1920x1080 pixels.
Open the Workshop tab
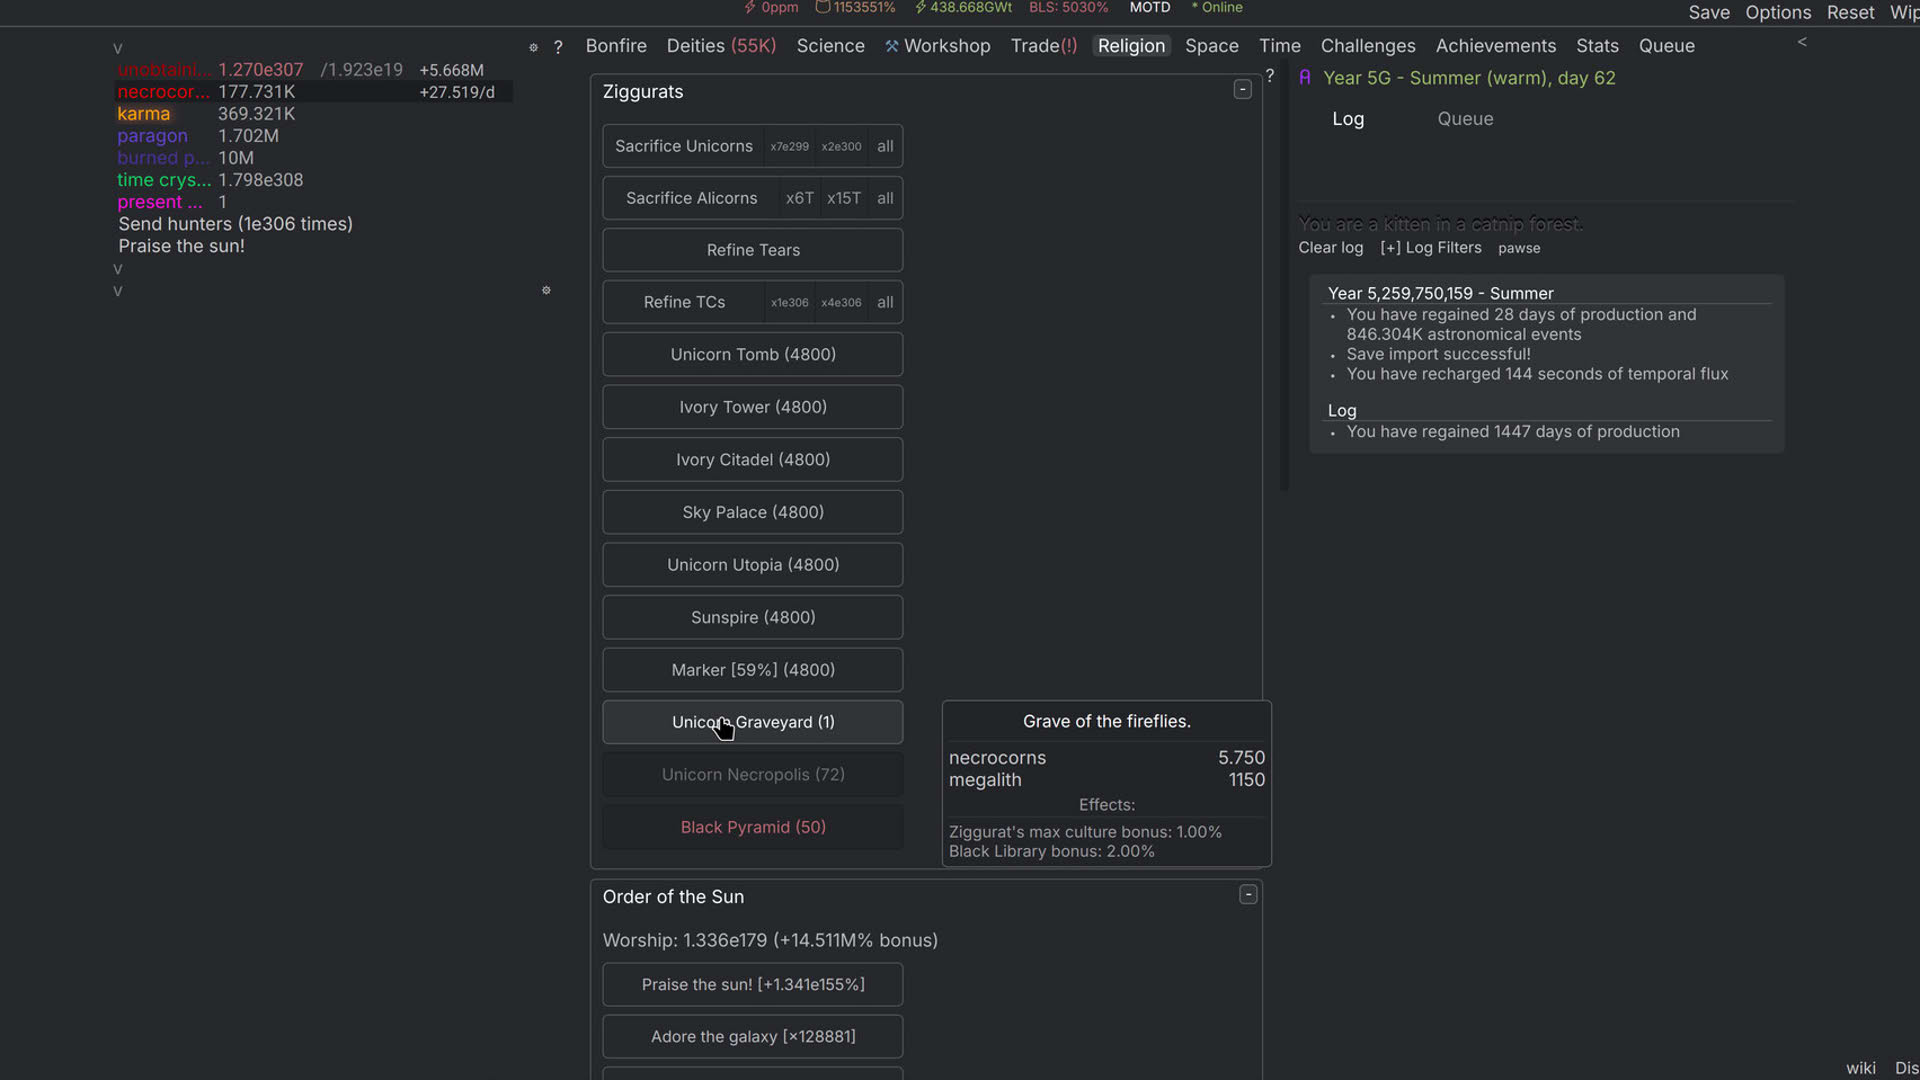(937, 46)
